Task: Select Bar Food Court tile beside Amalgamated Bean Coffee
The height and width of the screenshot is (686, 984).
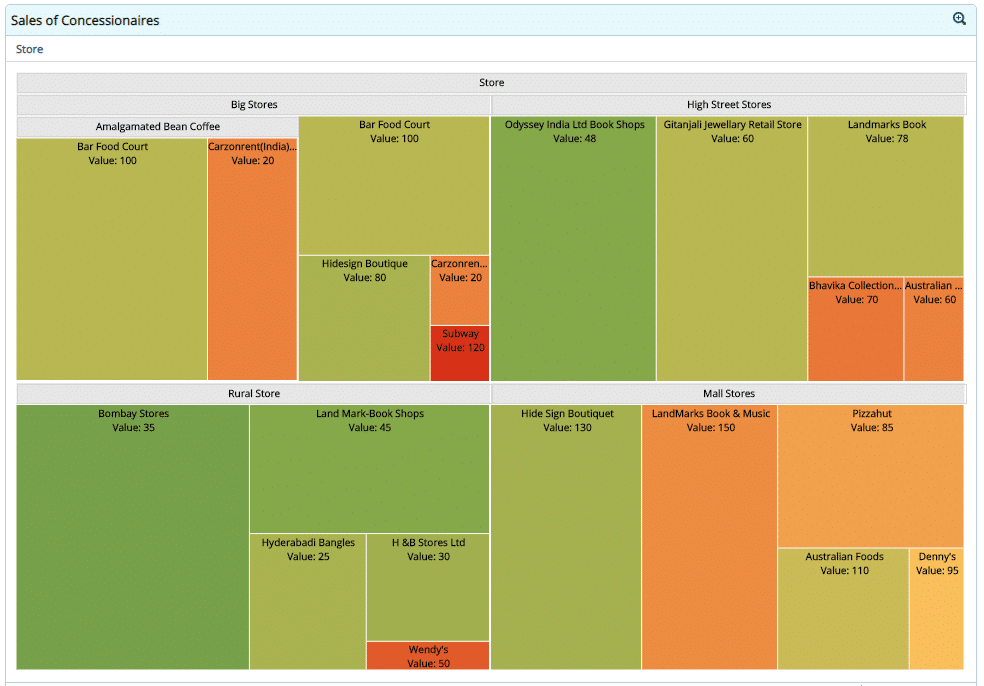Action: tap(394, 186)
